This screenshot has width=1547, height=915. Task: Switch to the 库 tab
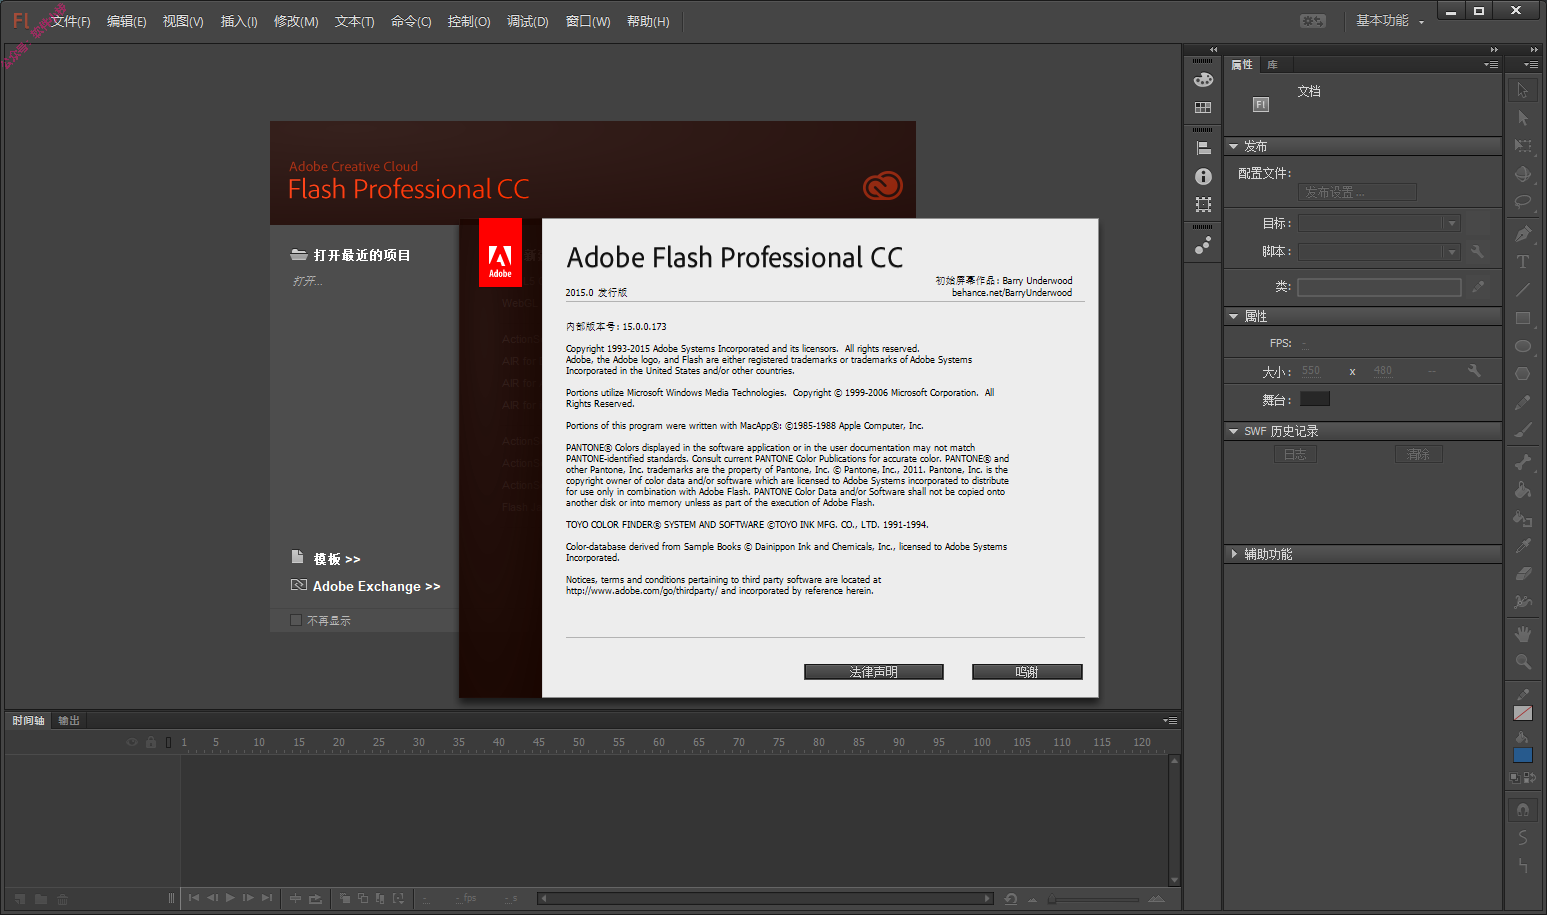coord(1272,64)
